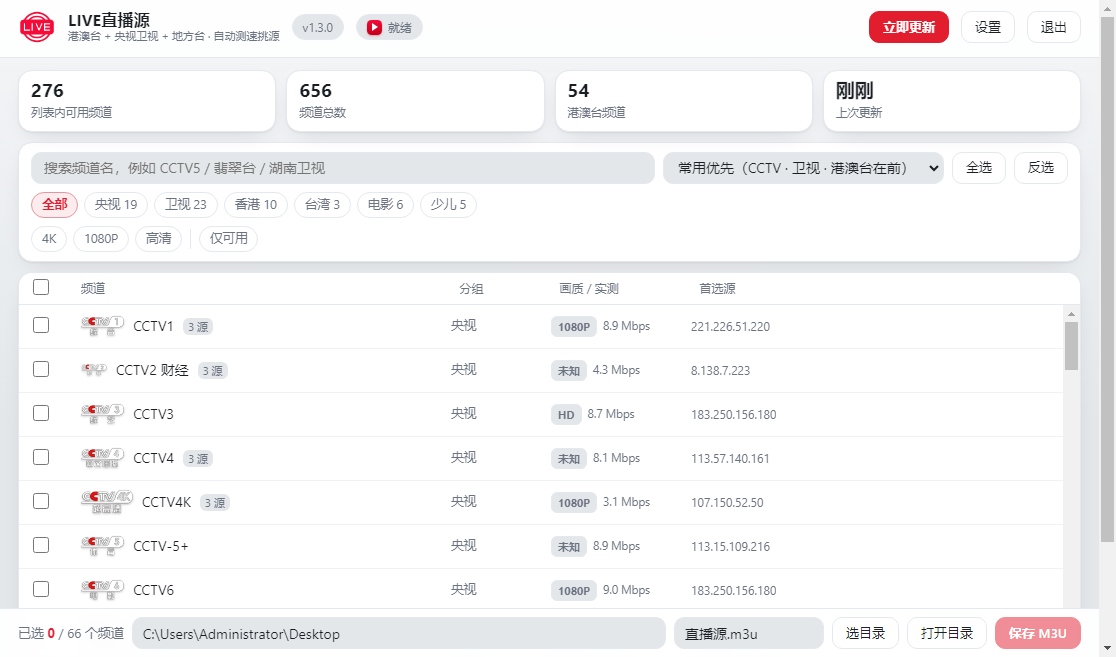This screenshot has height=657, width=1116.
Task: Click the 1080P badge in CCTV1 row
Action: coord(574,327)
